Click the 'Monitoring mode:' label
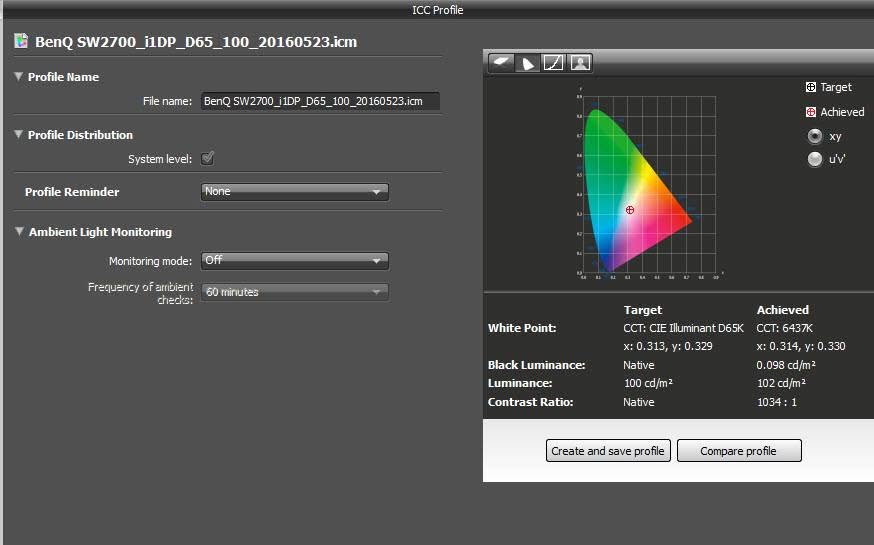Viewport: 874px width, 545px height. [150, 261]
